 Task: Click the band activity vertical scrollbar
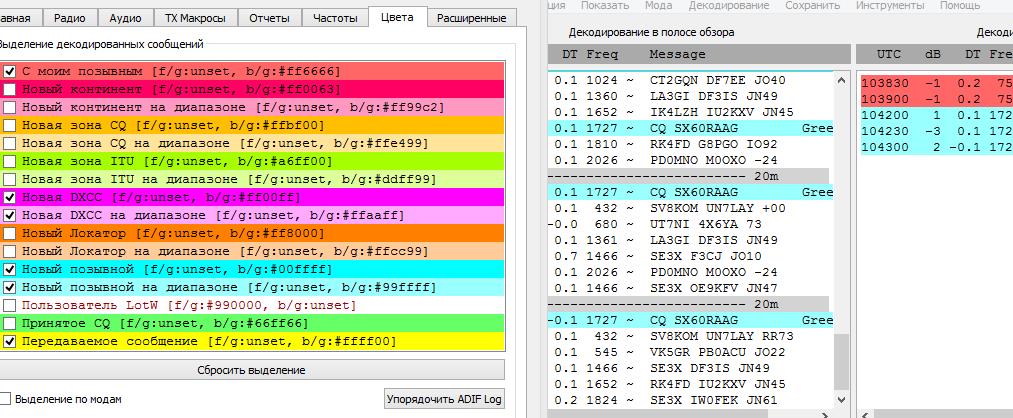tap(841, 240)
